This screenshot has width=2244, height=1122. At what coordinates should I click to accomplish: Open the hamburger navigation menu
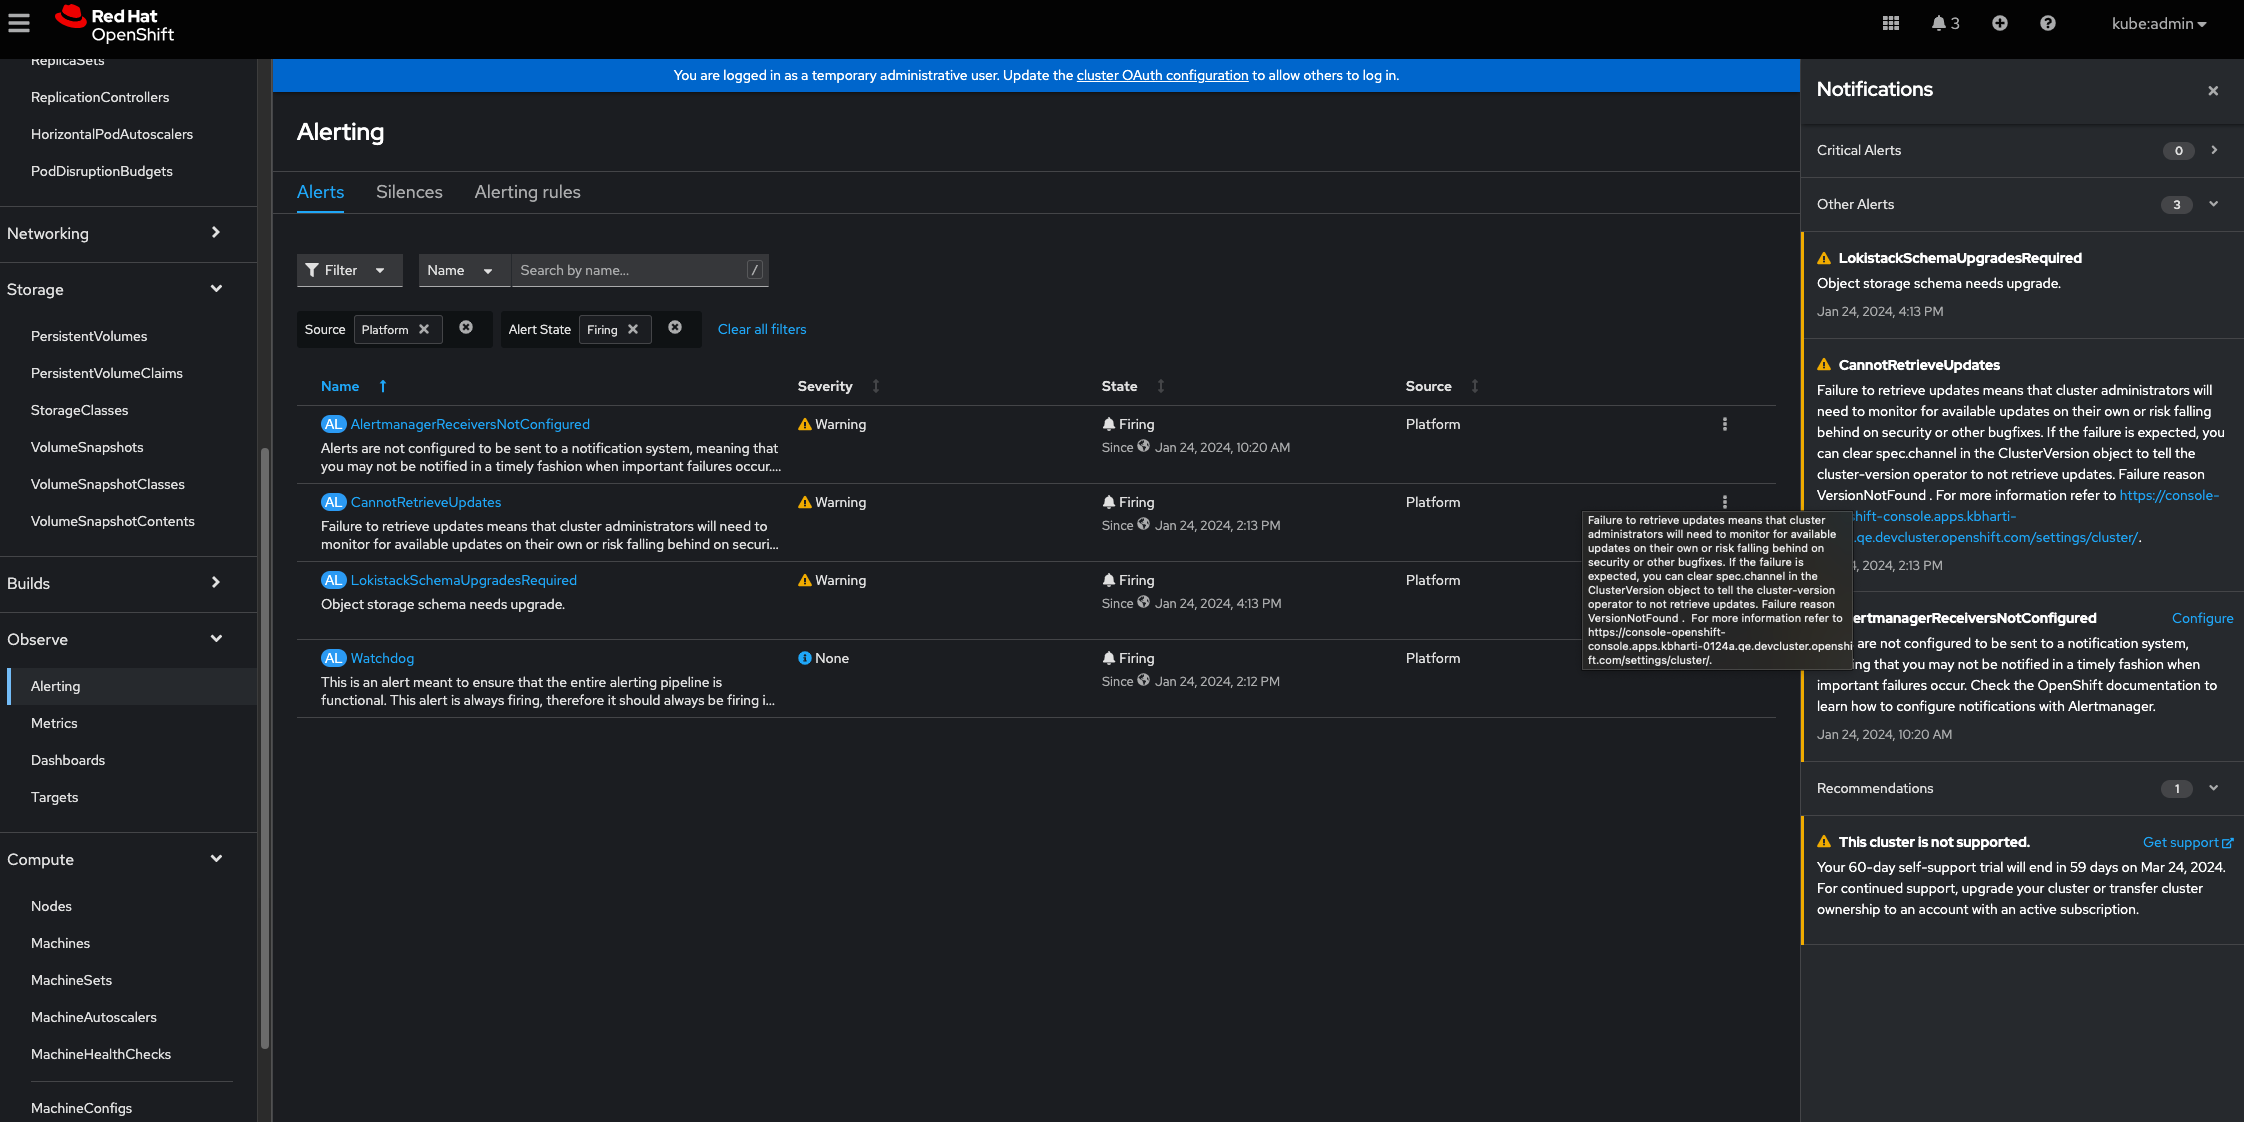(19, 23)
